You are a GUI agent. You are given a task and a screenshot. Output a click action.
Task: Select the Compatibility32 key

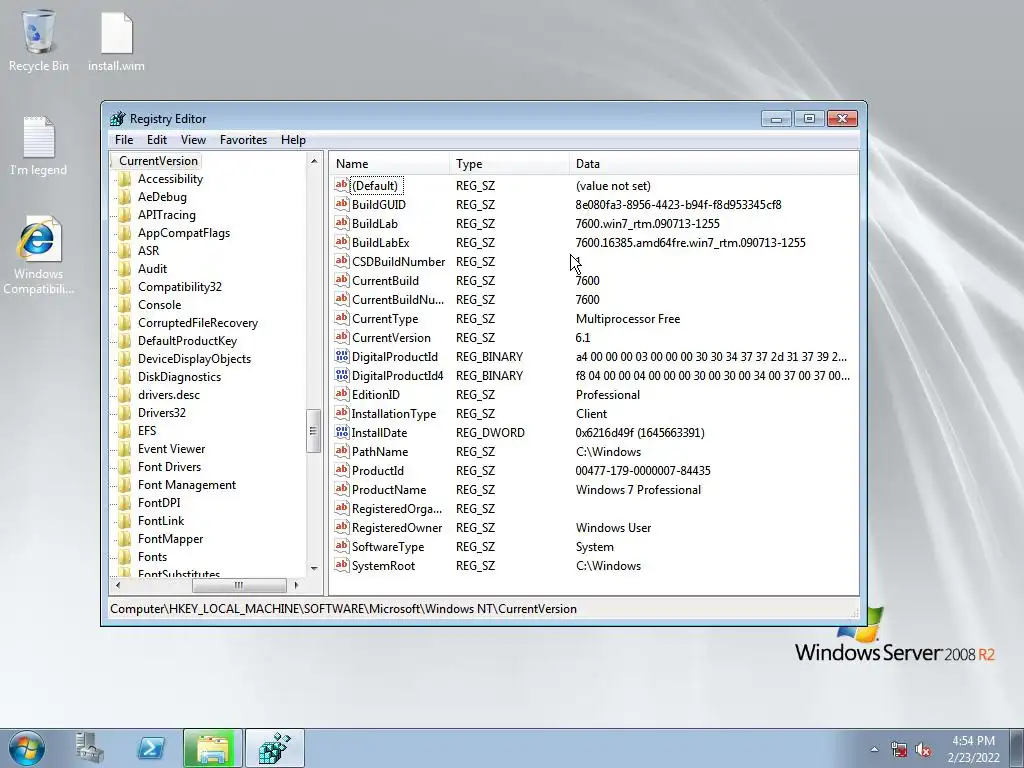(x=180, y=287)
